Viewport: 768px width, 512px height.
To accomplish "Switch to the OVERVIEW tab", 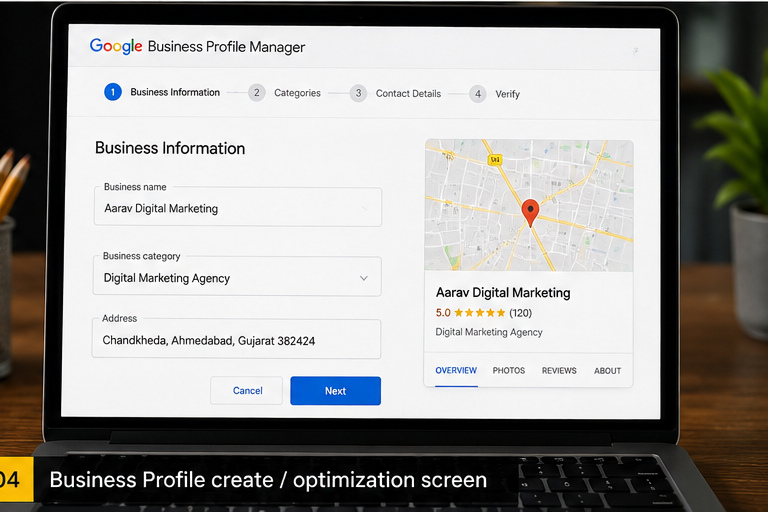I will pos(456,370).
